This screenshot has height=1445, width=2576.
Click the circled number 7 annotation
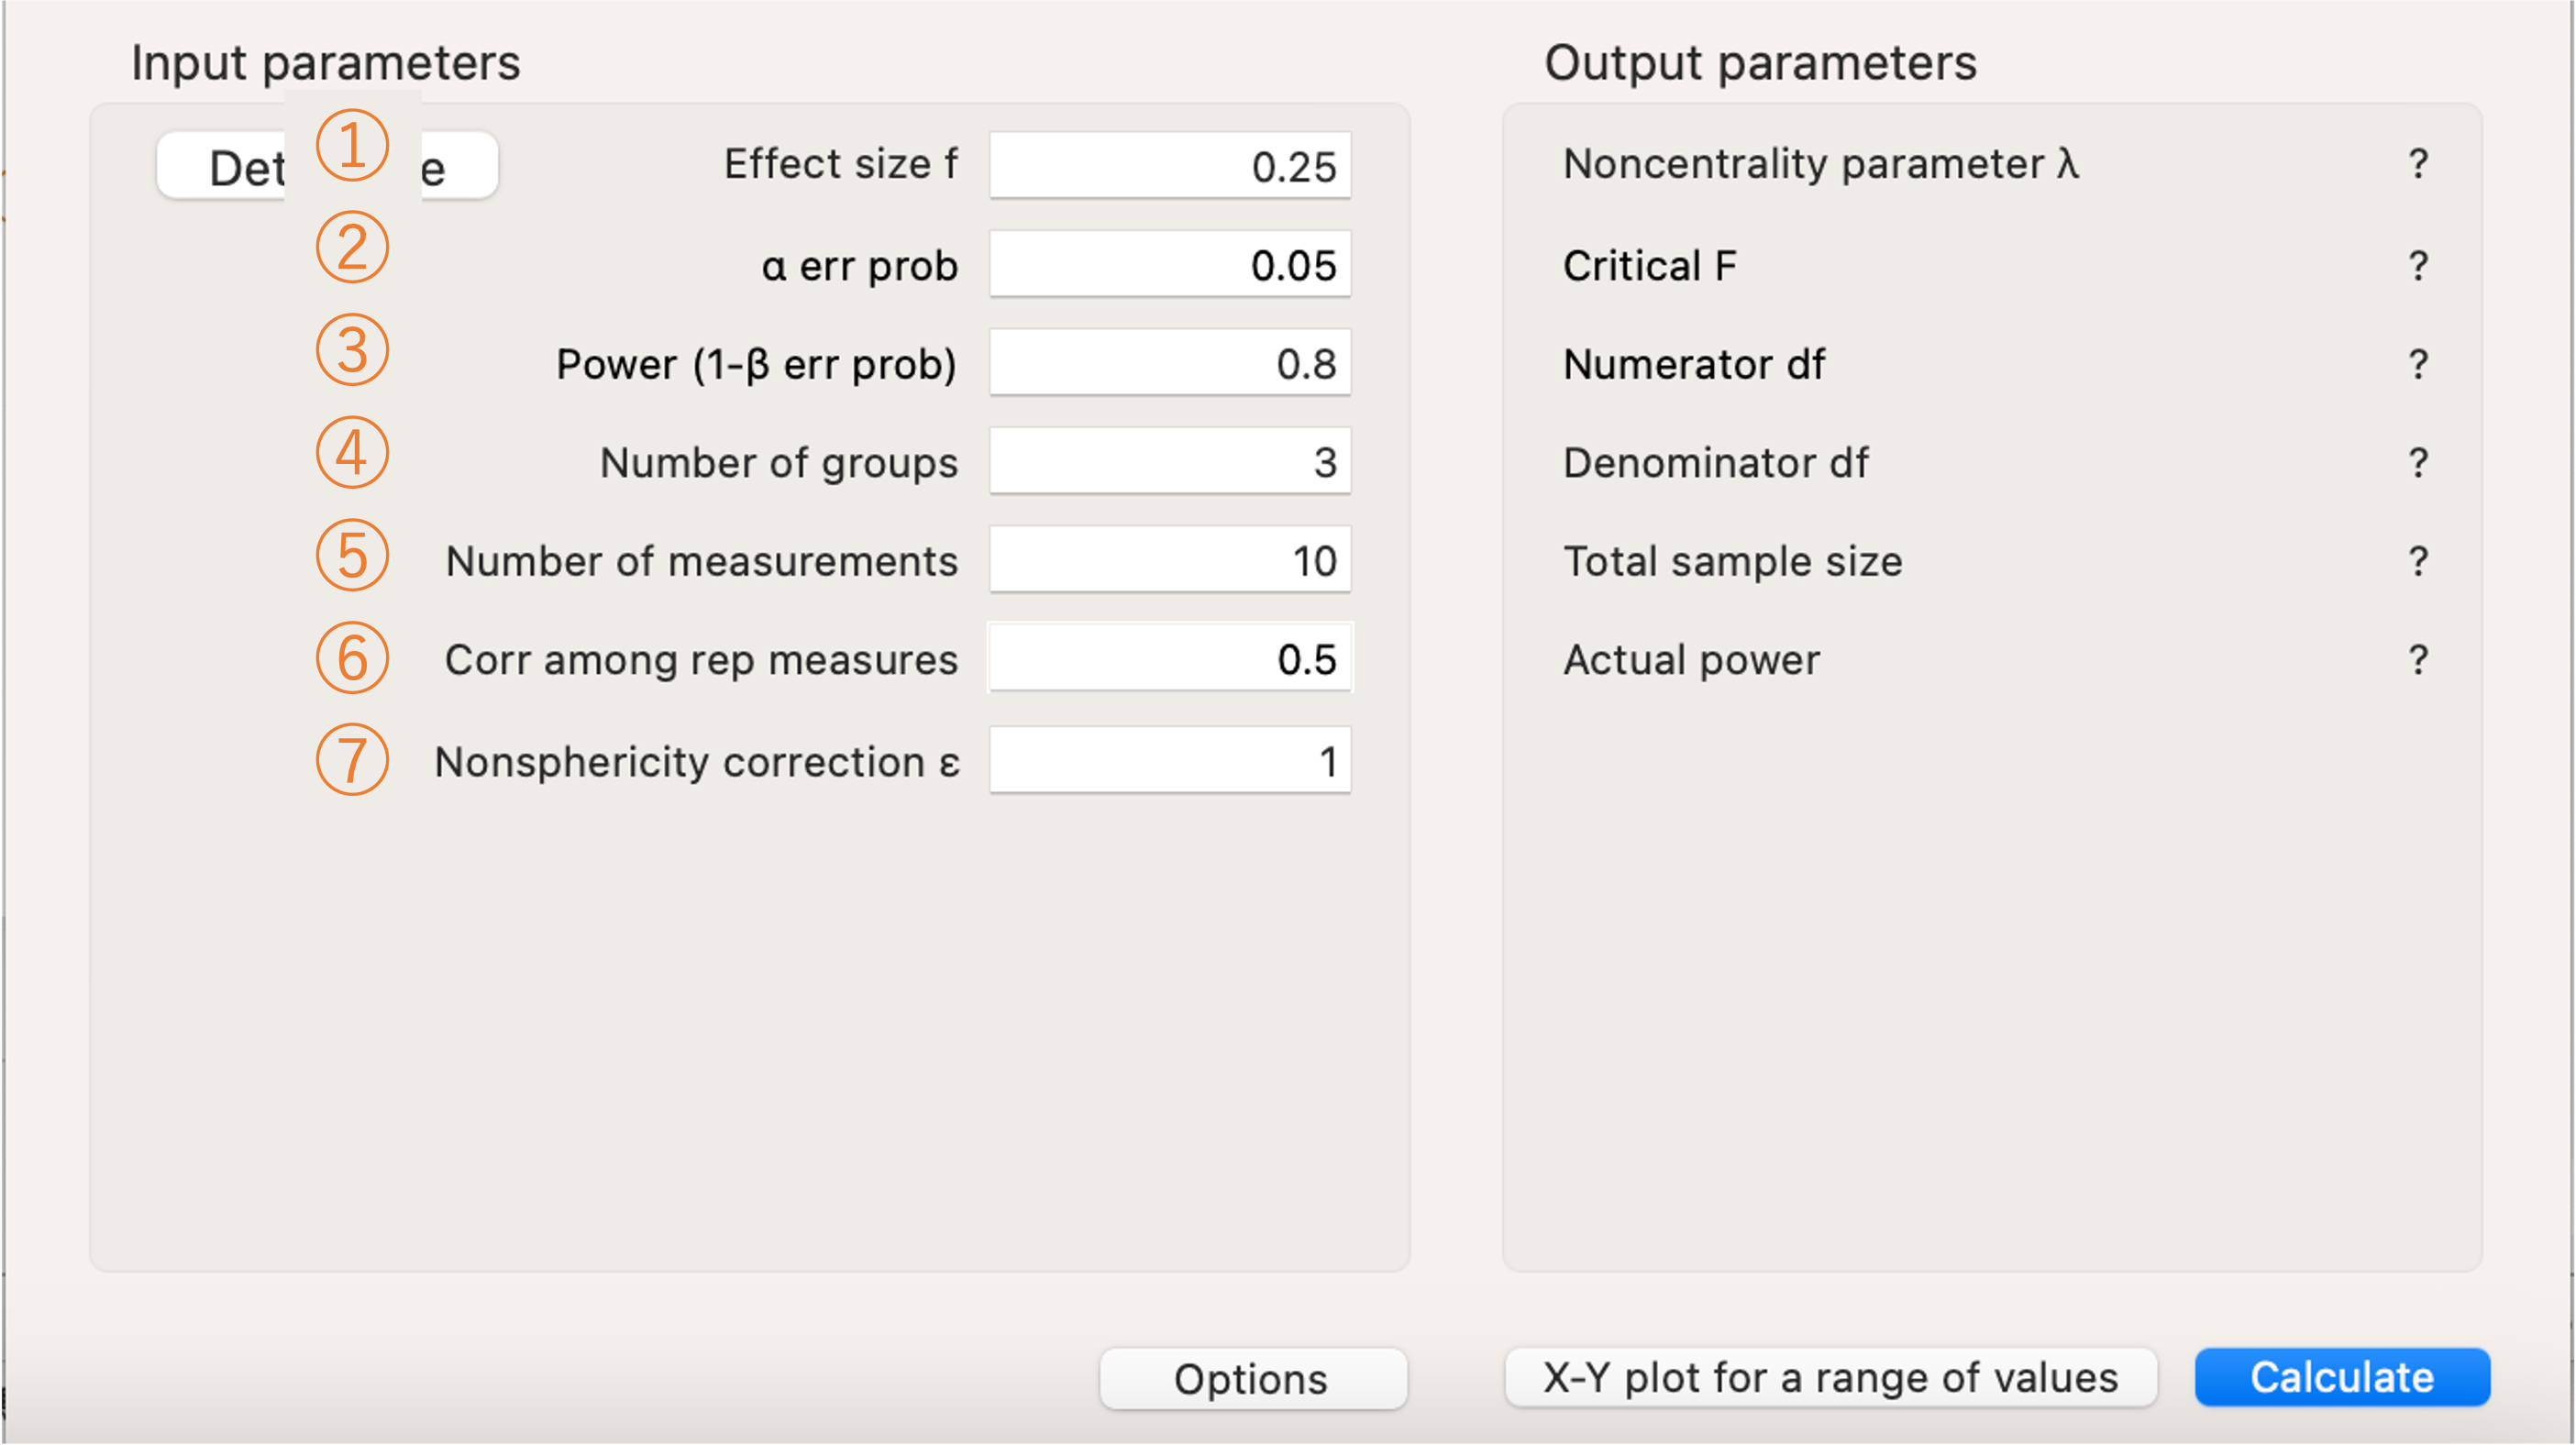(352, 760)
